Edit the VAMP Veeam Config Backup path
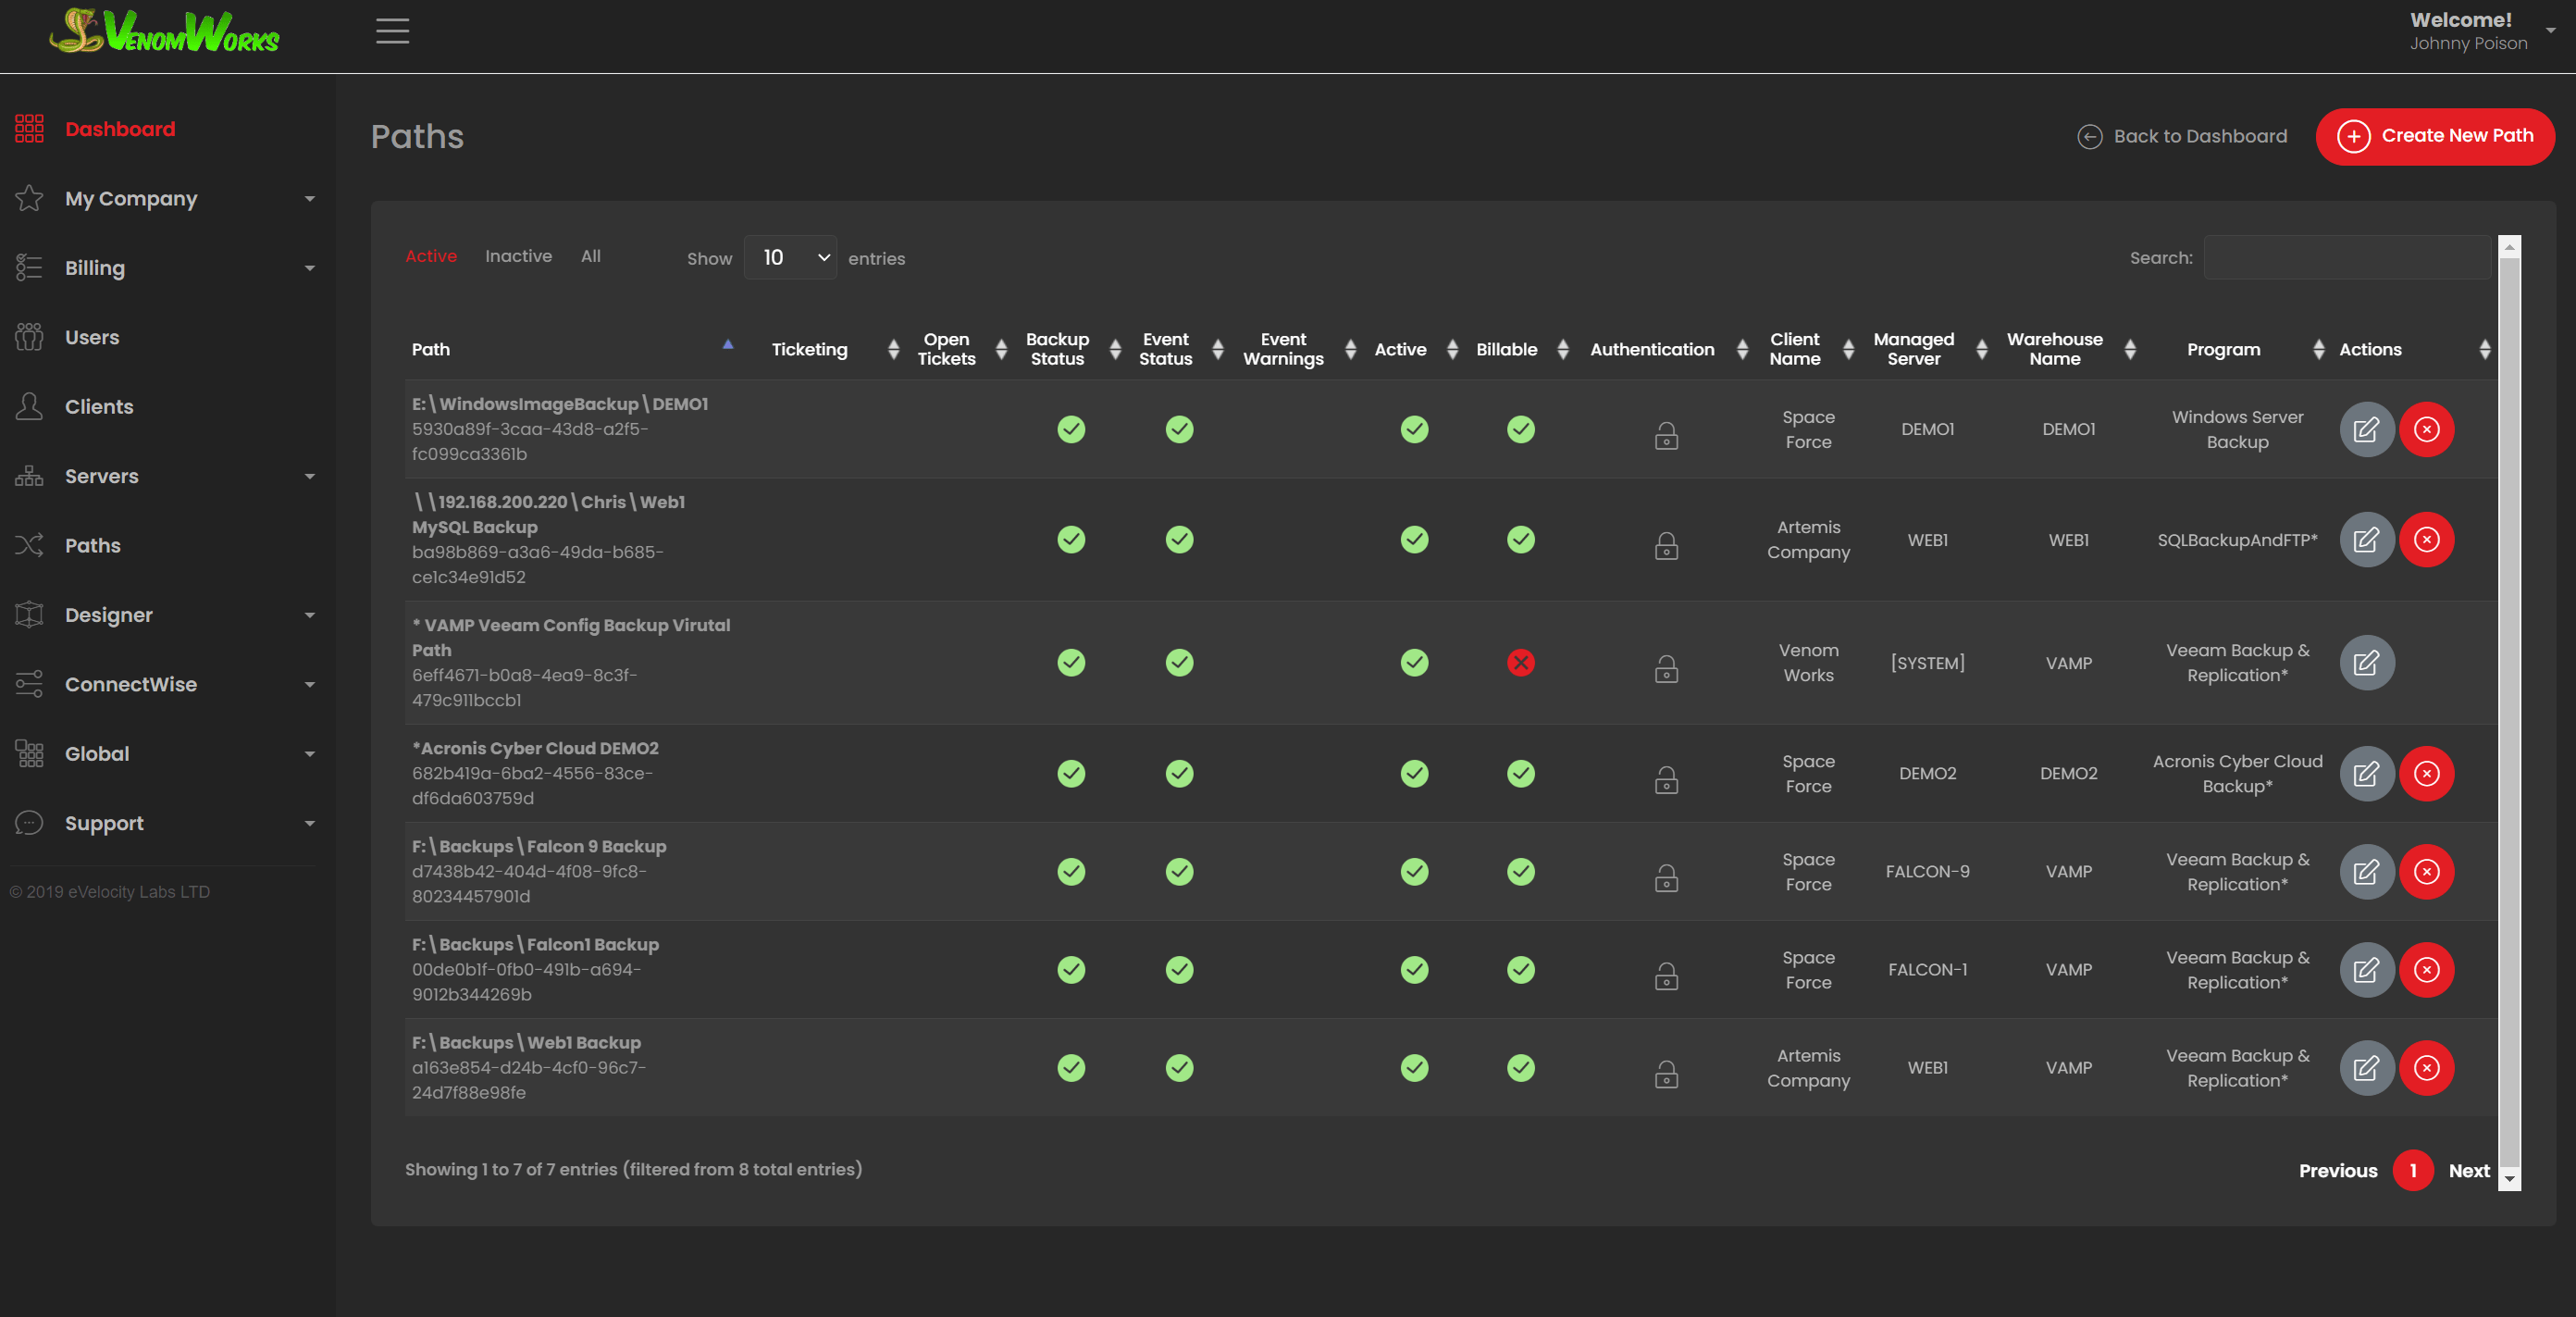Viewport: 2576px width, 1317px height. click(x=2366, y=663)
